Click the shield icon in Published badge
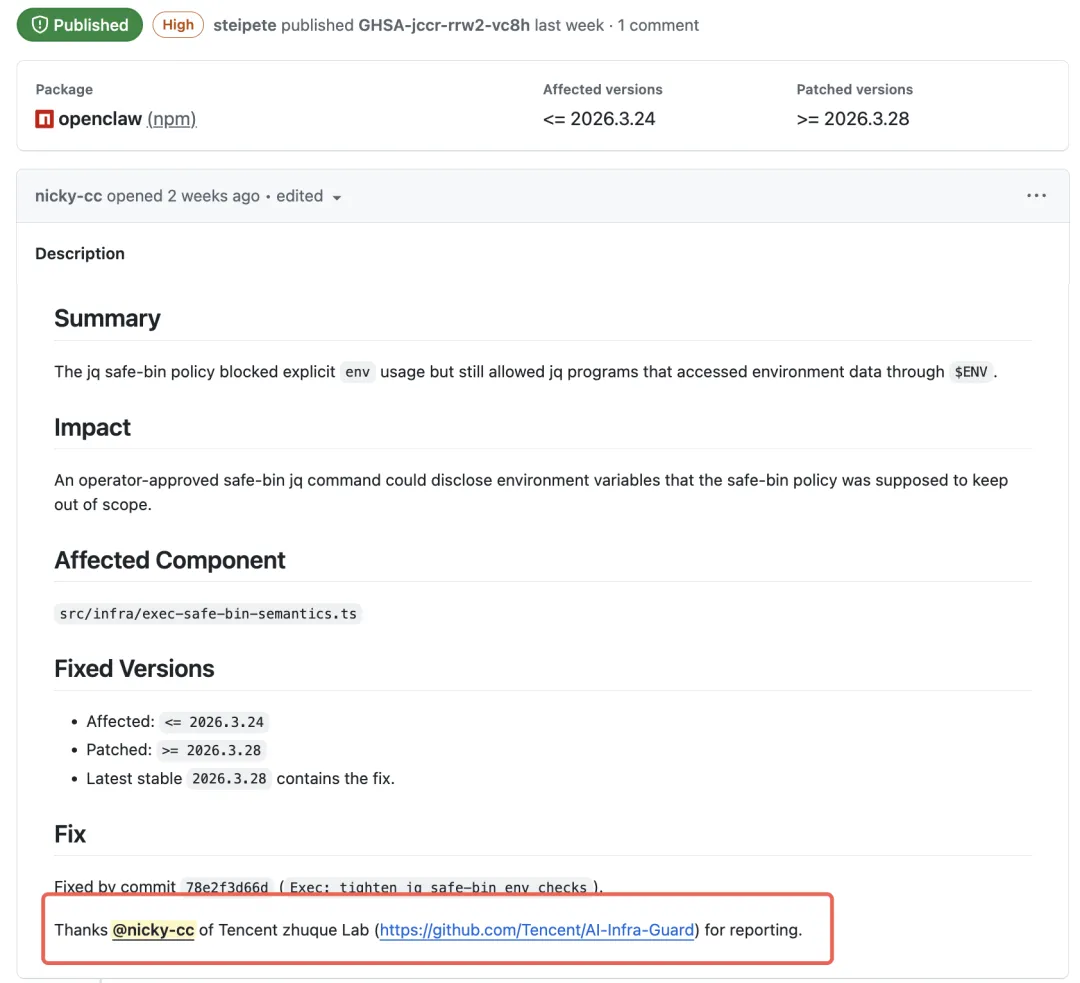Screen dimensions: 1080x983 (39, 25)
